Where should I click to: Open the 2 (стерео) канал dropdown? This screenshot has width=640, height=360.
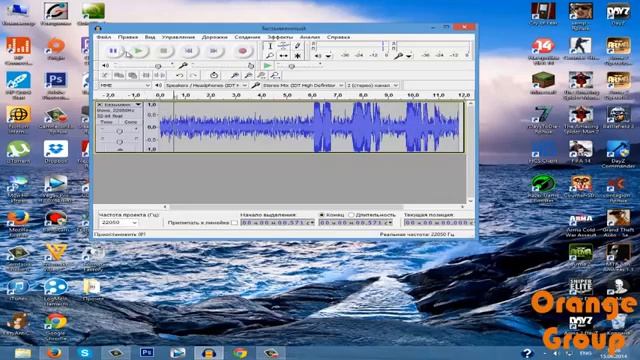click(373, 85)
